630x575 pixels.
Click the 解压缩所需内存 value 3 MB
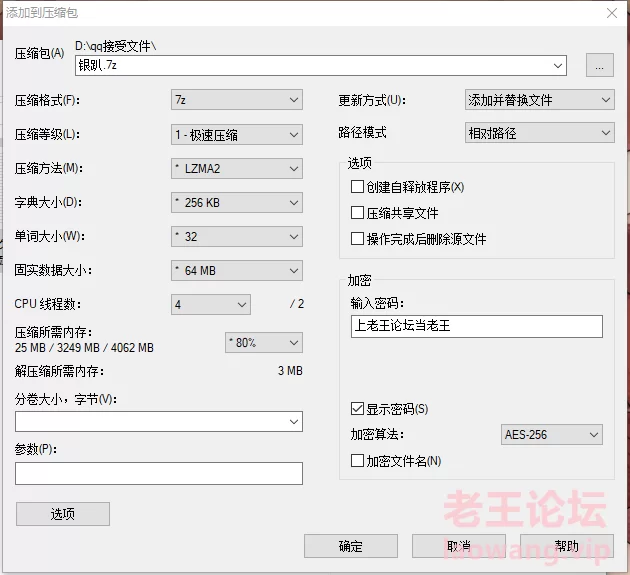pos(290,370)
